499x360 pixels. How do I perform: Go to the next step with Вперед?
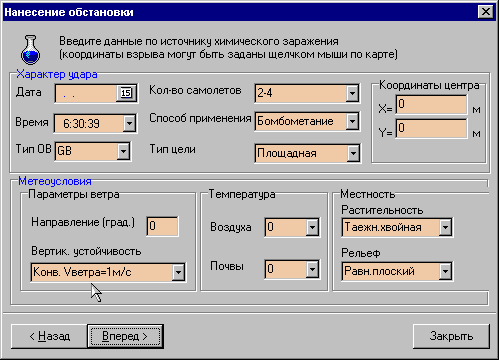point(125,336)
